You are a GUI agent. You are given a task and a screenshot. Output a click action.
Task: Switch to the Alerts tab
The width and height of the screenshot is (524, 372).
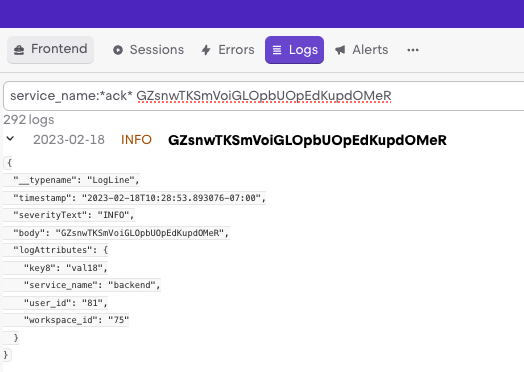point(362,50)
